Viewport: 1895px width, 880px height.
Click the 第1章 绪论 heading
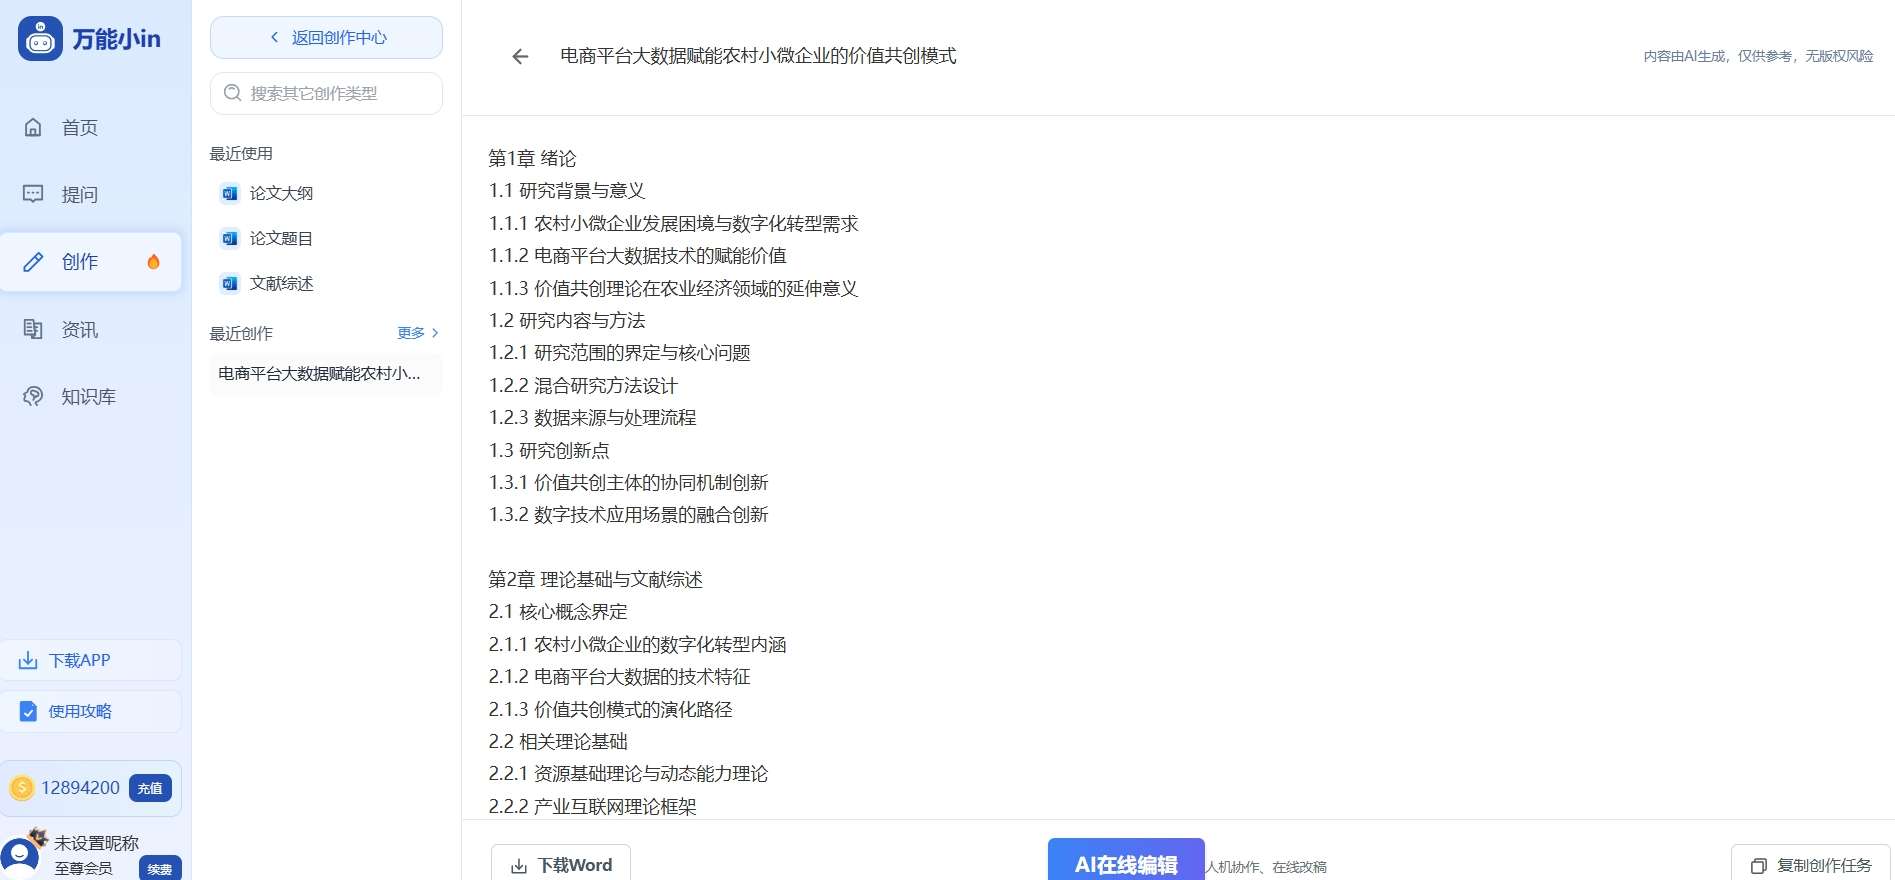pos(532,158)
